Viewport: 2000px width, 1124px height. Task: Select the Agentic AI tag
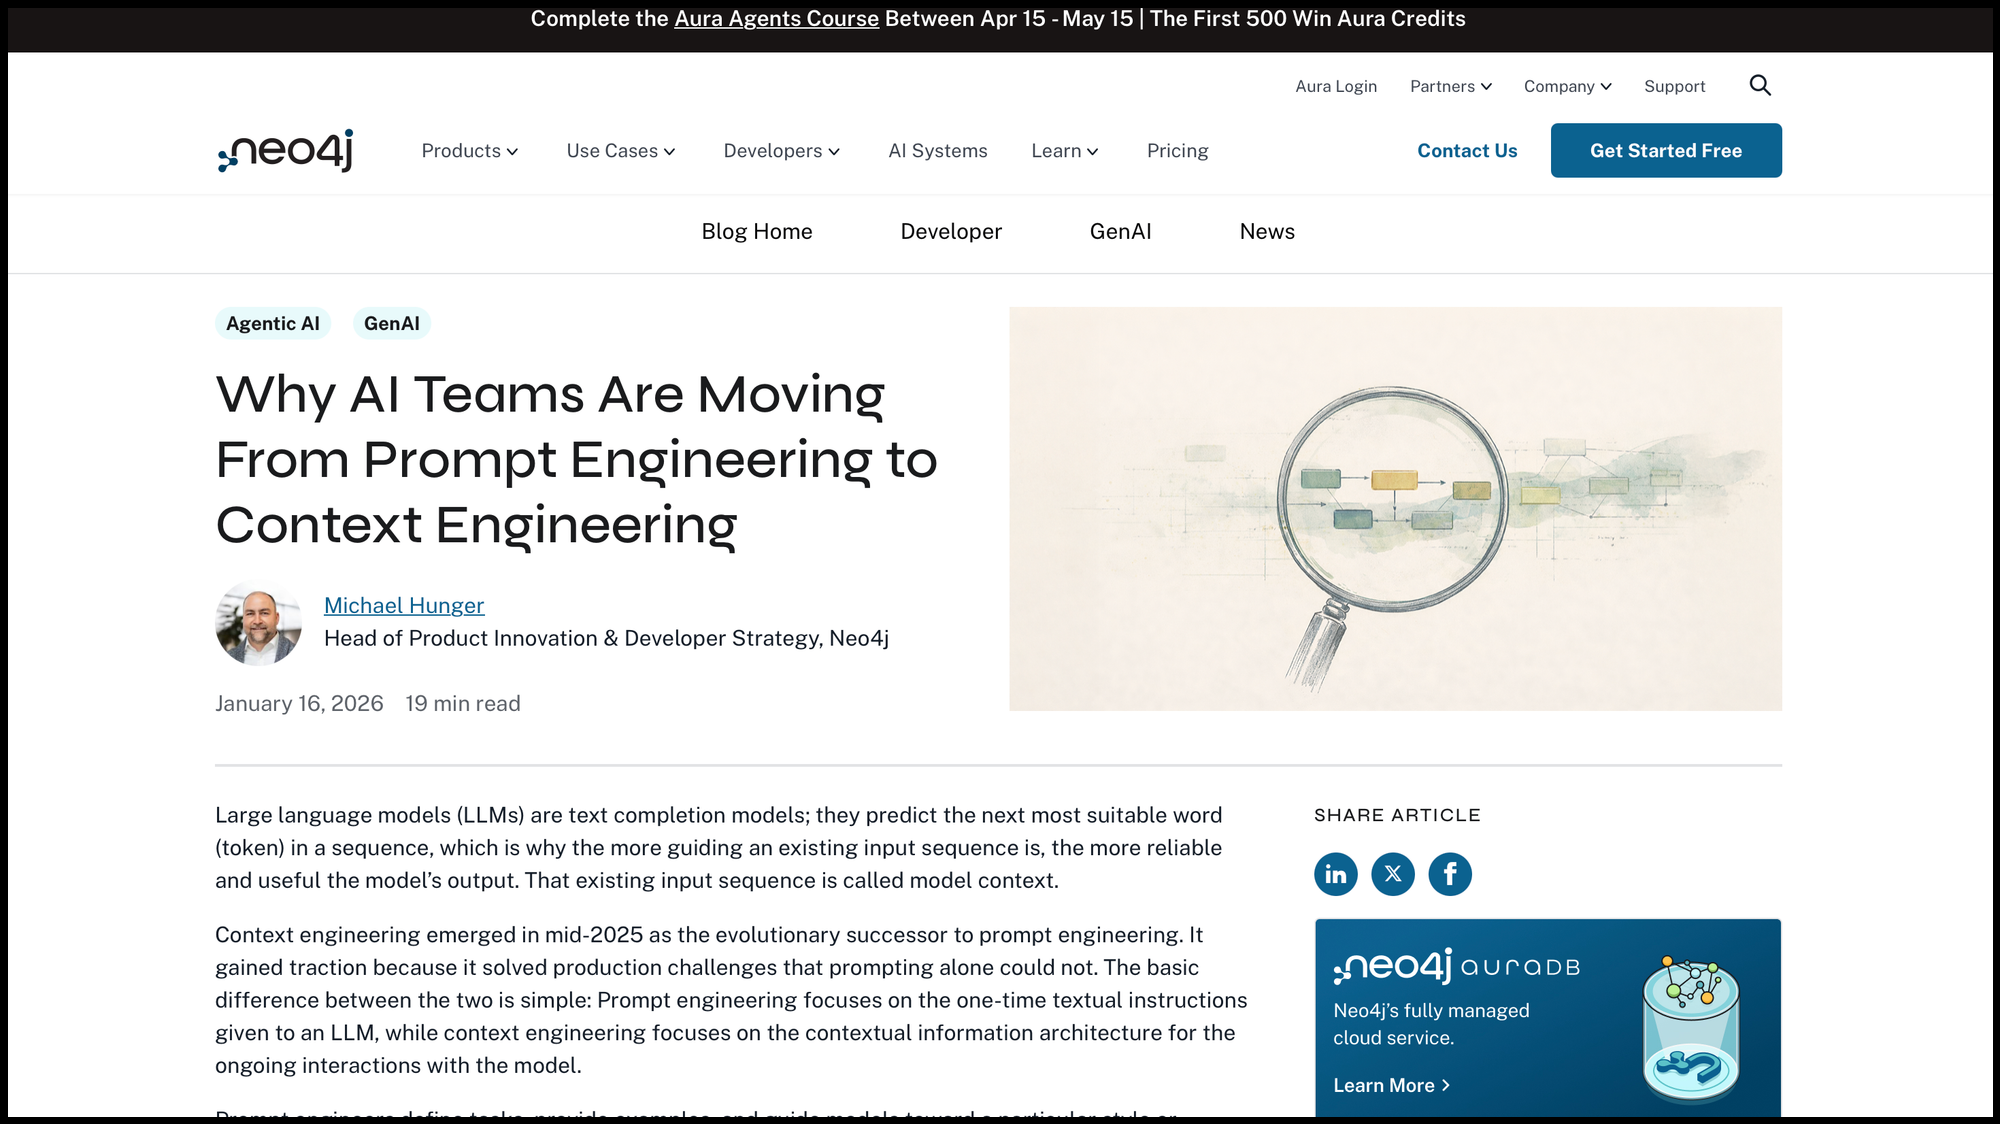(272, 324)
